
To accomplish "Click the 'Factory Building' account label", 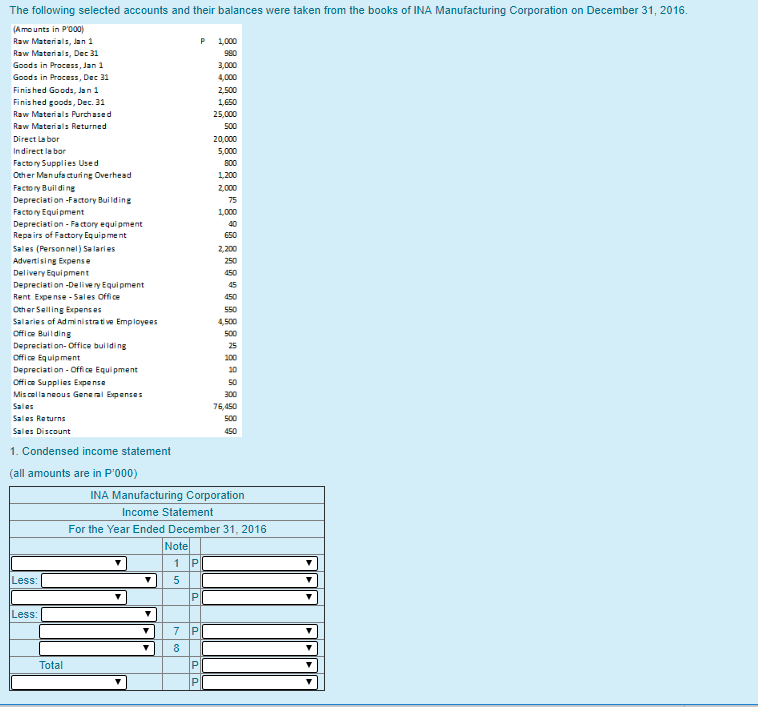I will 44,188.
